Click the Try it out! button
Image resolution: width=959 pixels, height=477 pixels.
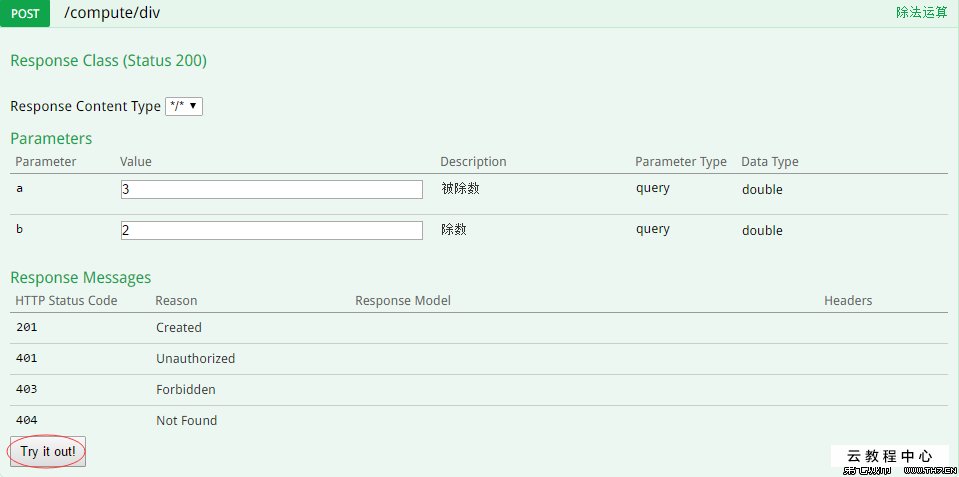[47, 452]
